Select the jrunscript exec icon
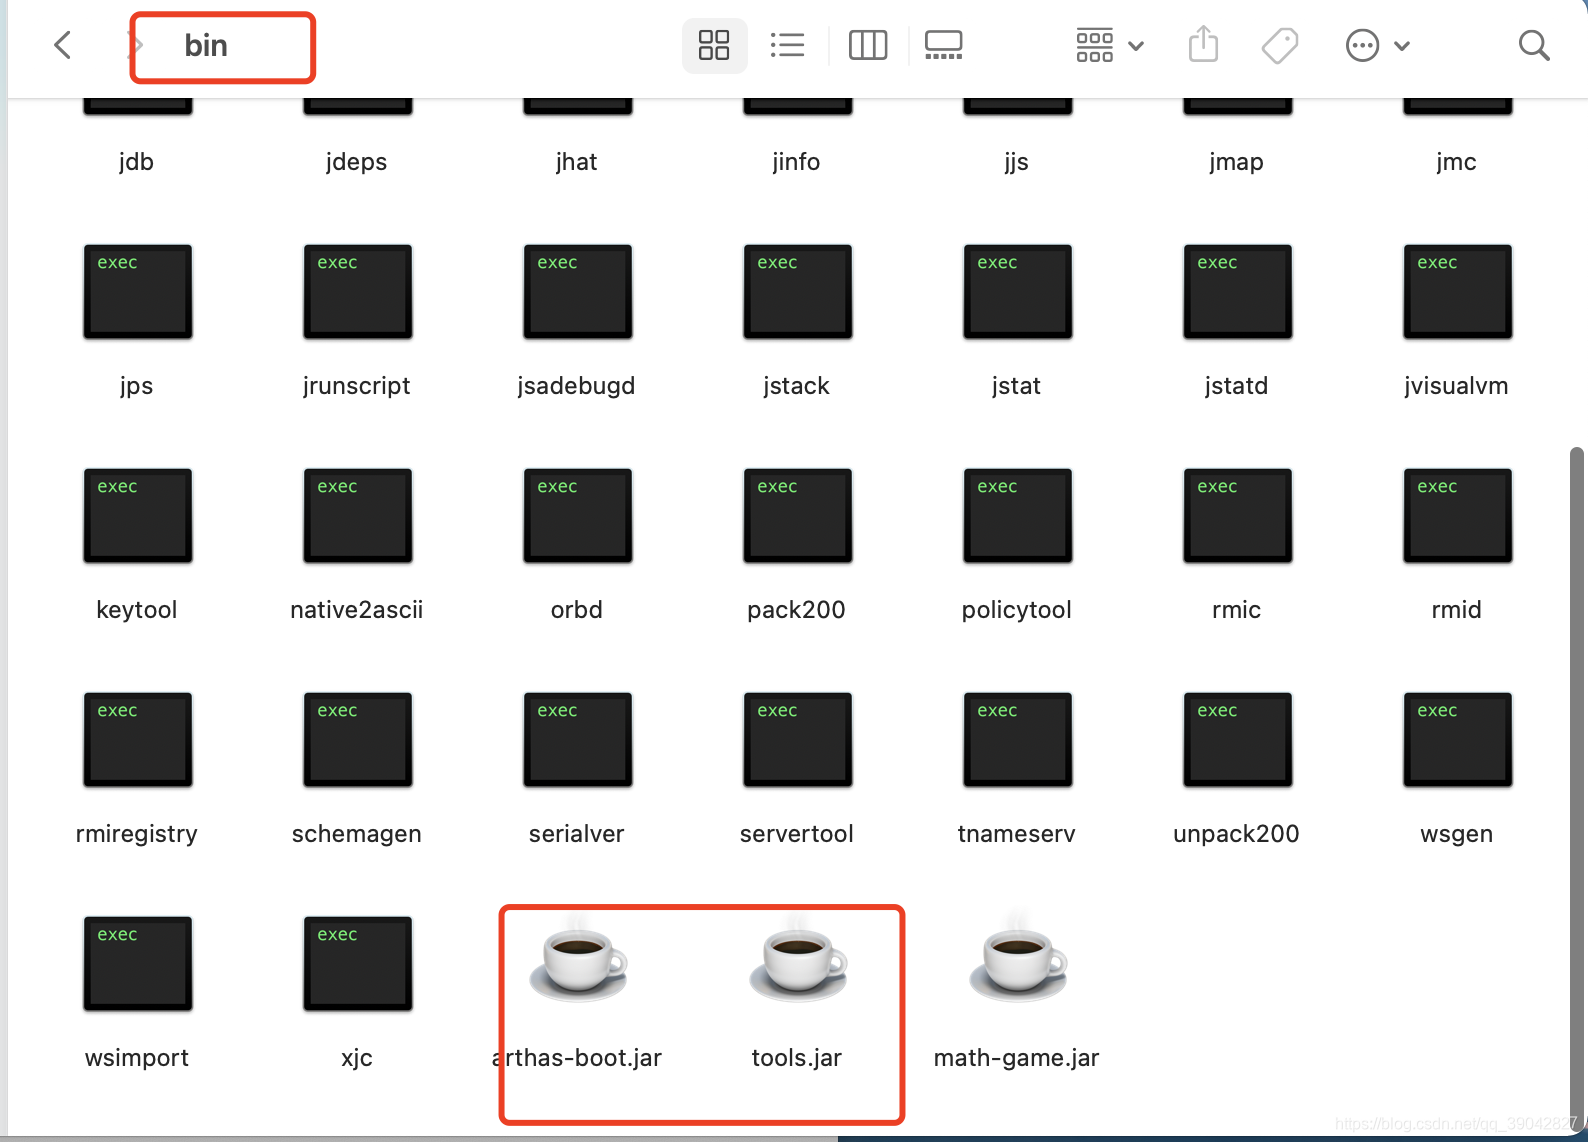Image resolution: width=1588 pixels, height=1142 pixels. [x=358, y=292]
